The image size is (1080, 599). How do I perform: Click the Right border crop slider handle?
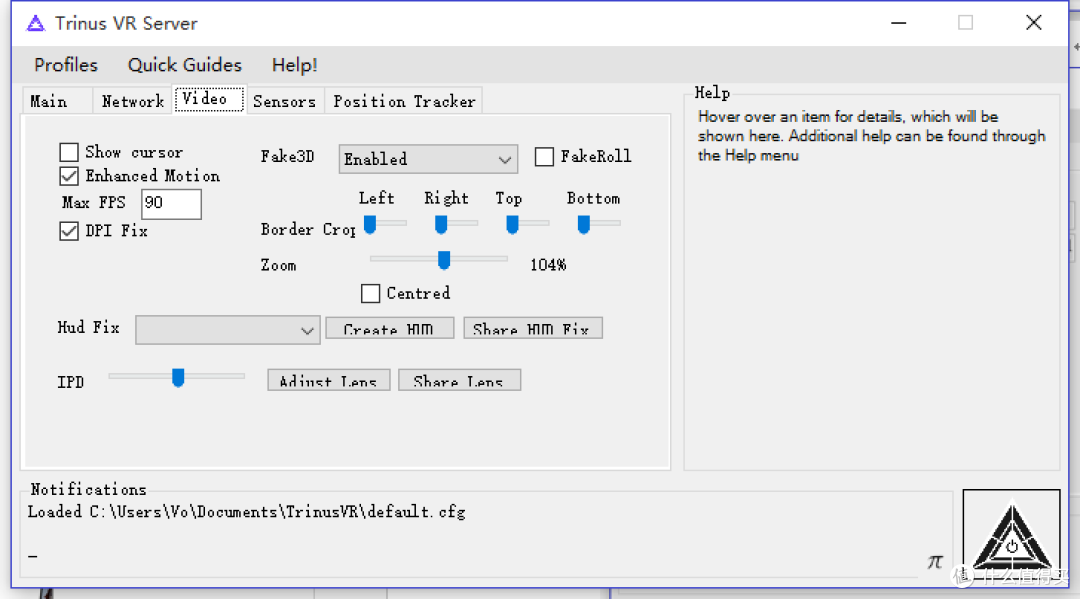[x=441, y=224]
